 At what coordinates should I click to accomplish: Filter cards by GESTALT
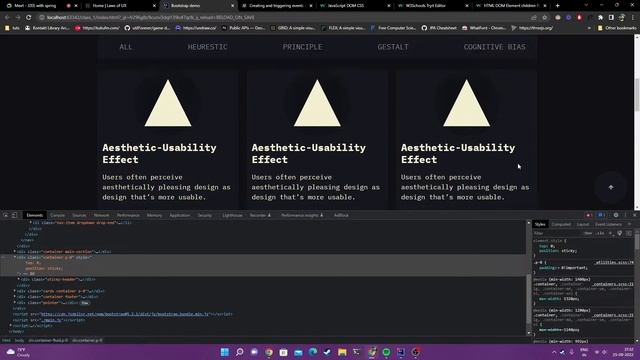[x=393, y=47]
